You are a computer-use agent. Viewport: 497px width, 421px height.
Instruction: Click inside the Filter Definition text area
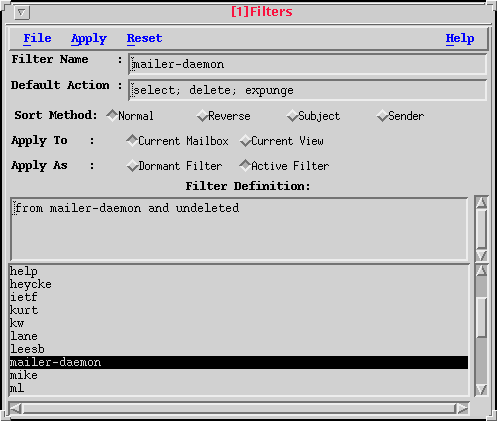click(239, 229)
